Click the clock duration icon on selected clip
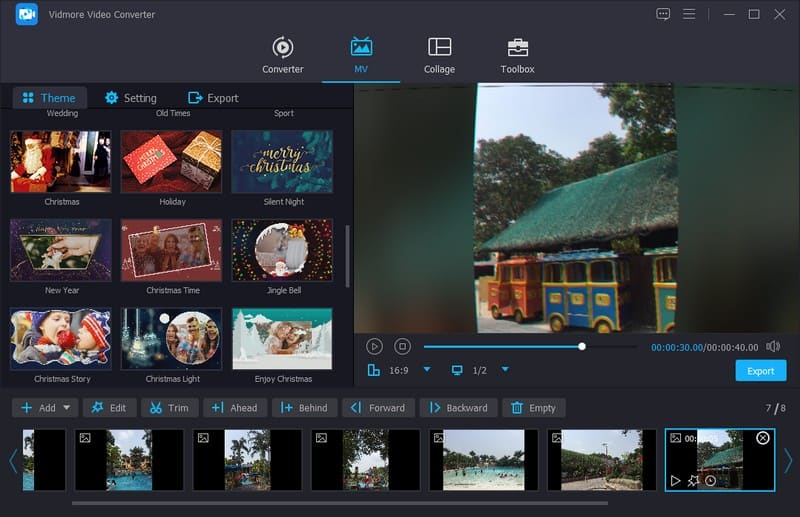 [710, 481]
